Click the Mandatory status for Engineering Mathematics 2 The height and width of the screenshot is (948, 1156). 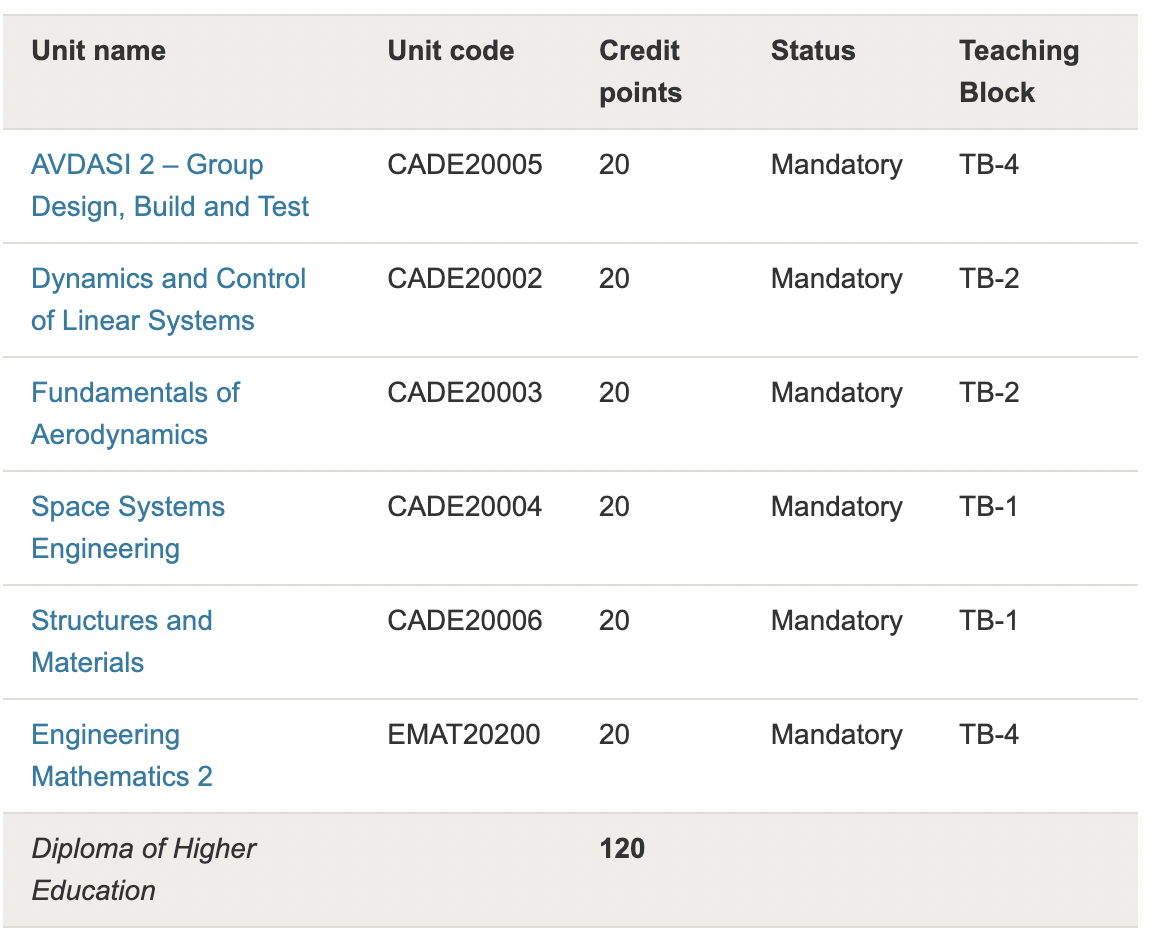tap(836, 735)
